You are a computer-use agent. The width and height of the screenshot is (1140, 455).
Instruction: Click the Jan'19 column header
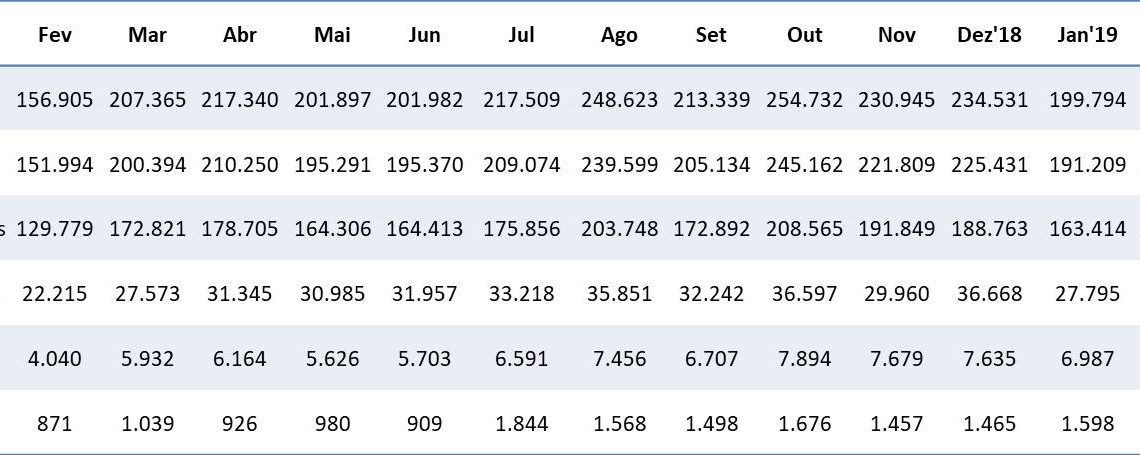click(1087, 35)
